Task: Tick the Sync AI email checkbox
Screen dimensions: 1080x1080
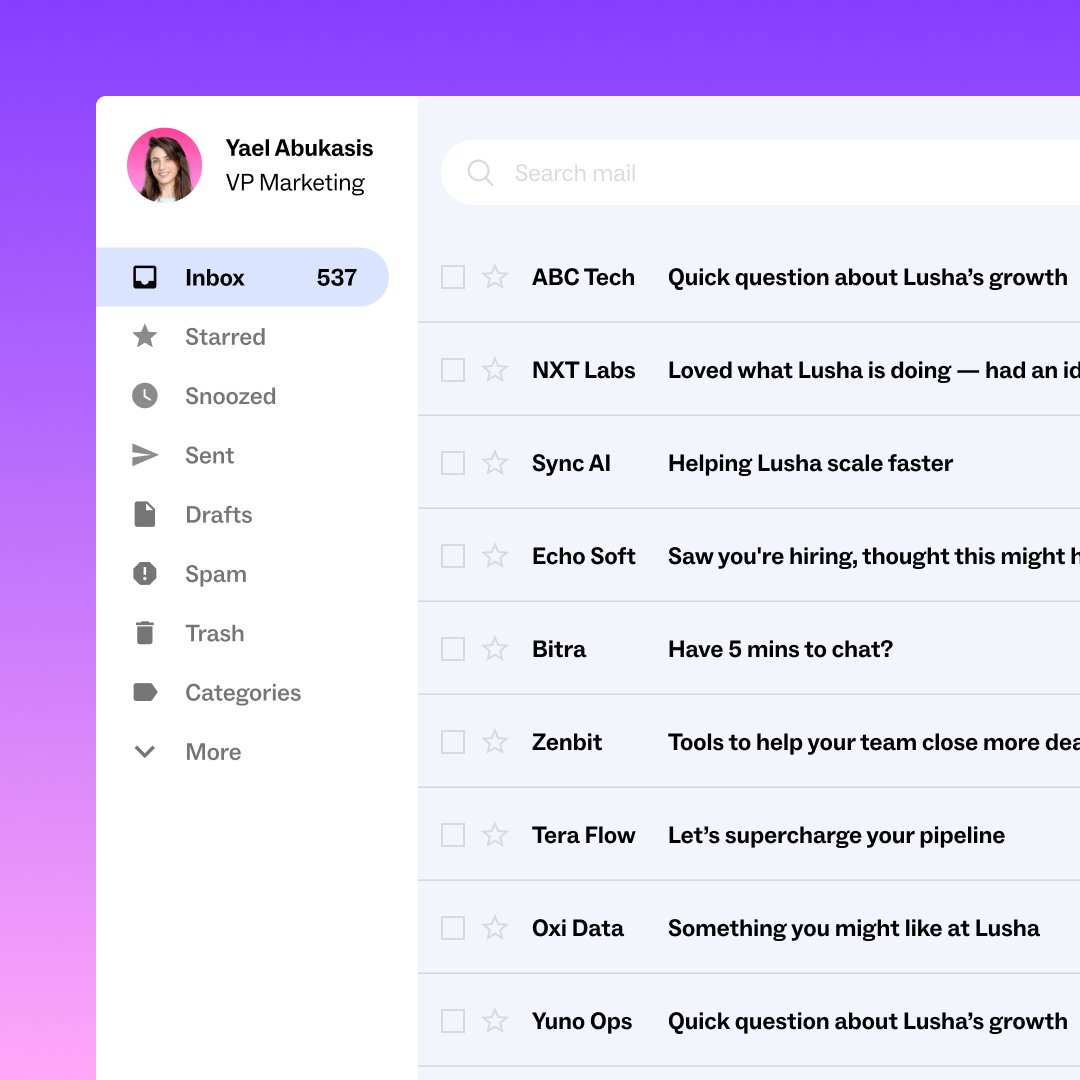Action: (453, 463)
